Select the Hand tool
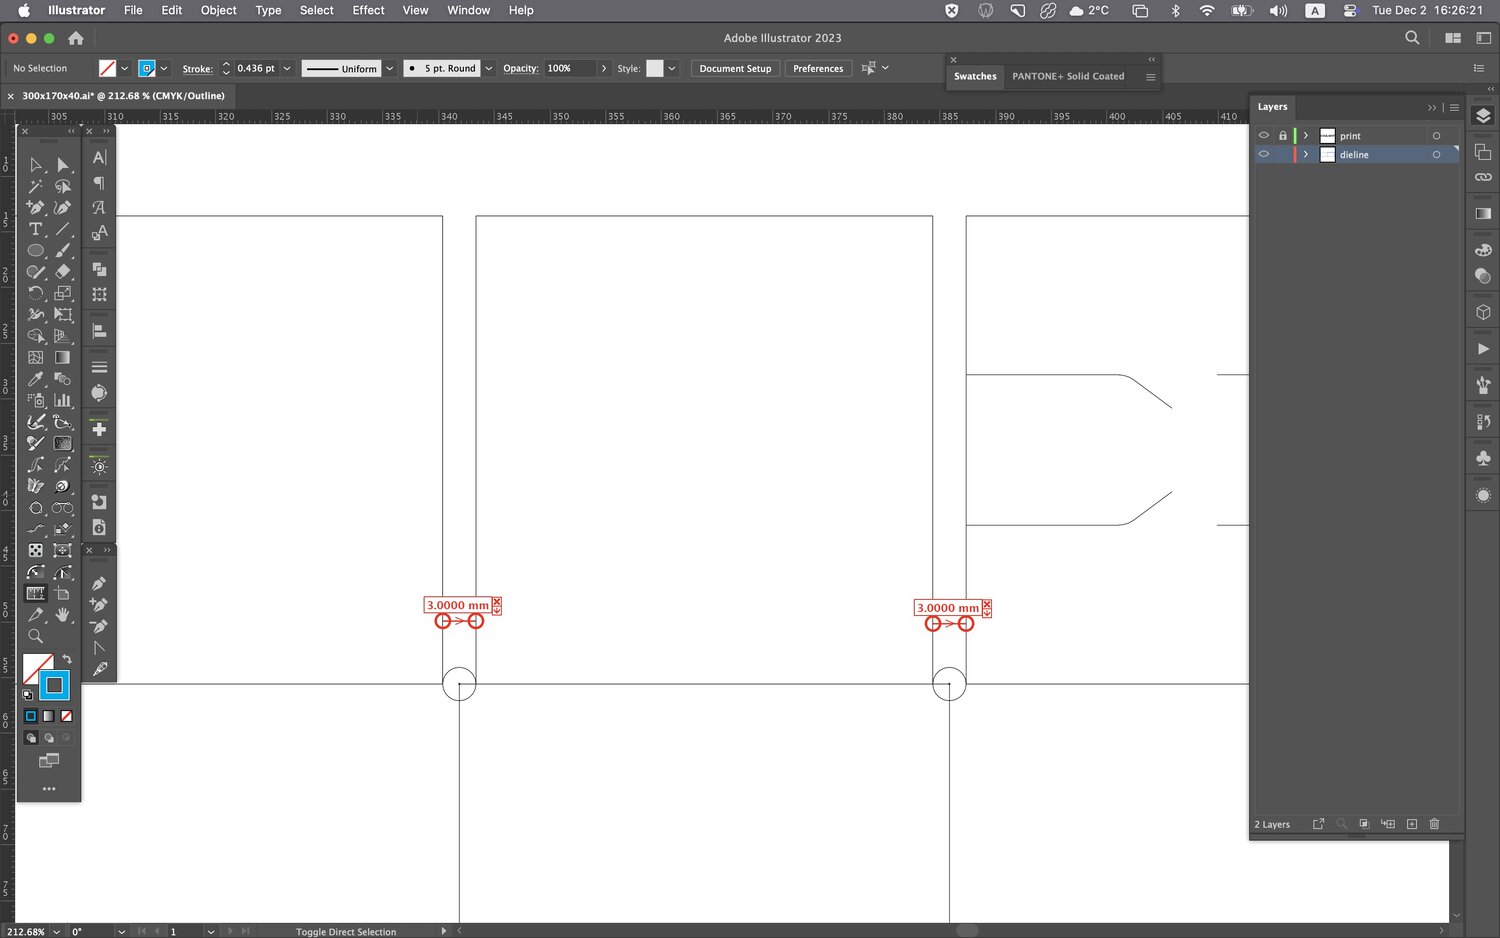This screenshot has width=1500, height=938. (x=63, y=615)
